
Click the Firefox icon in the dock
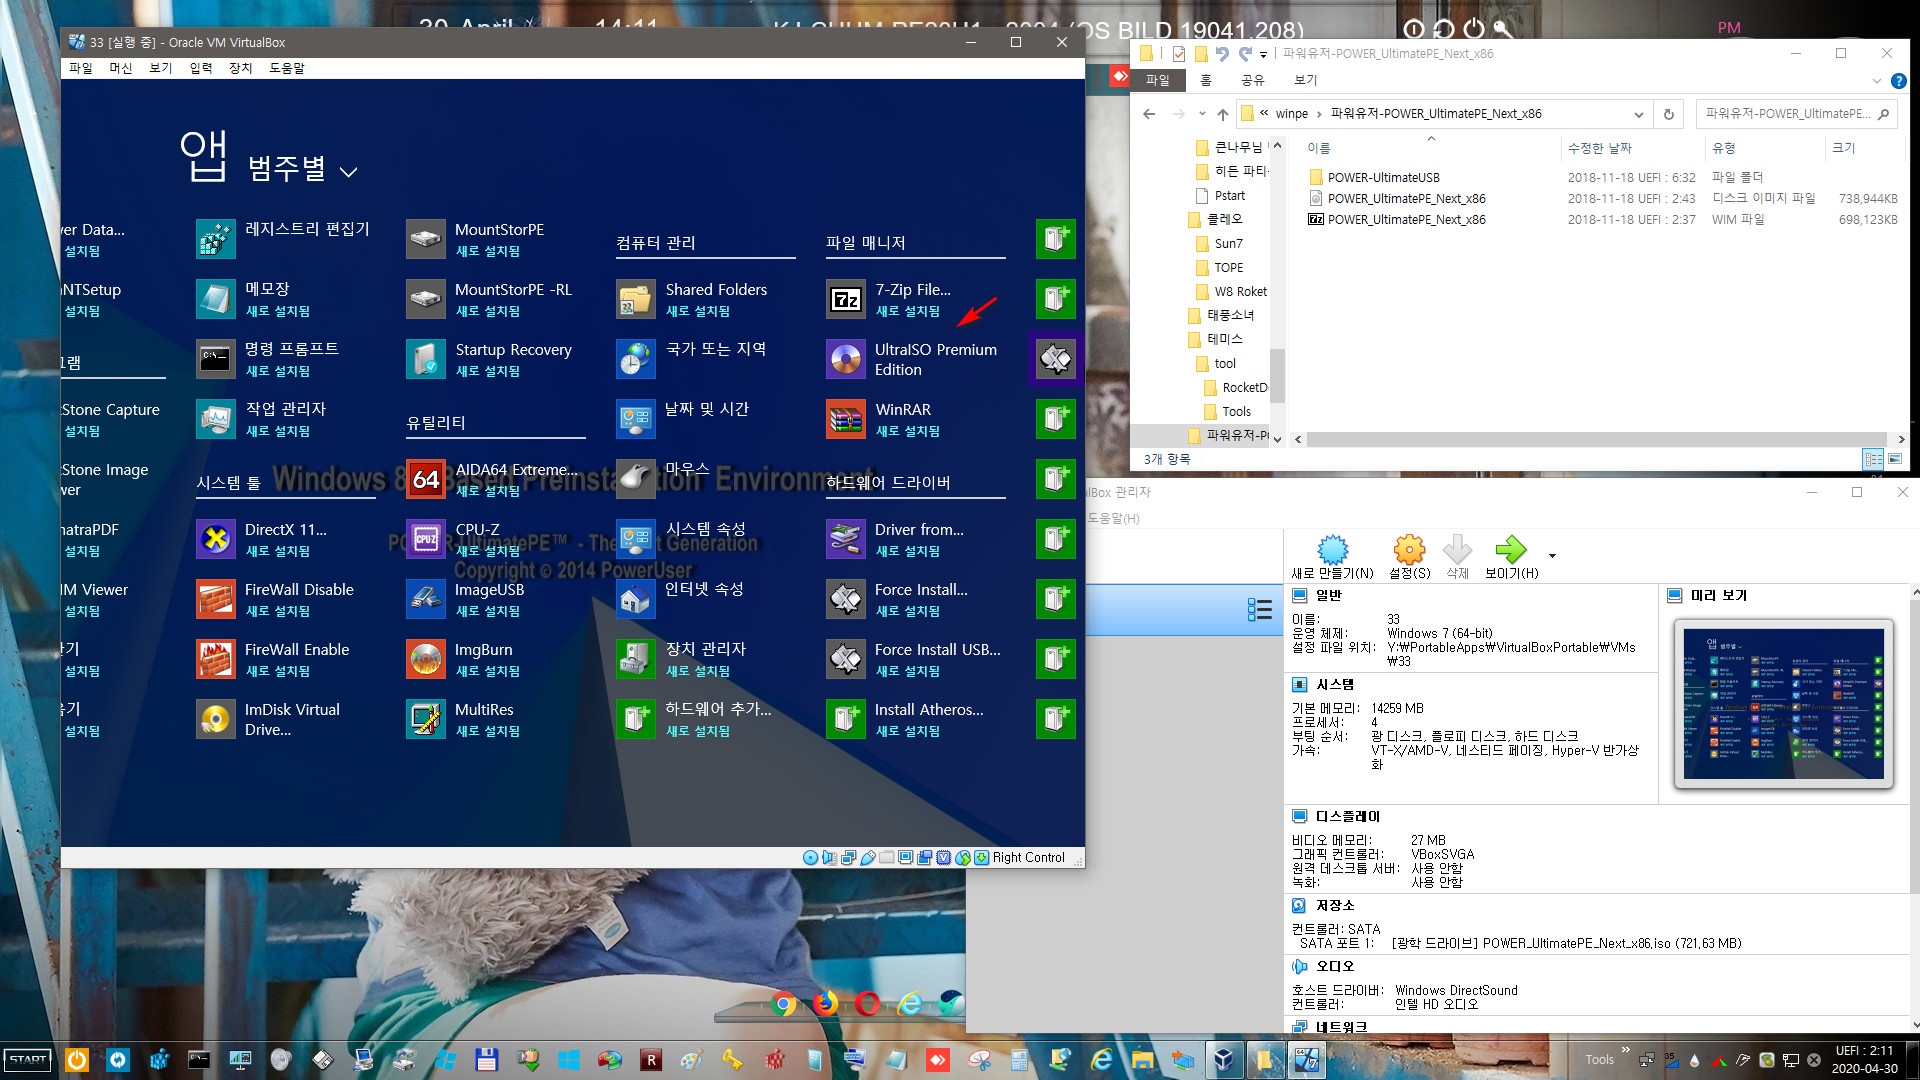pos(826,1003)
